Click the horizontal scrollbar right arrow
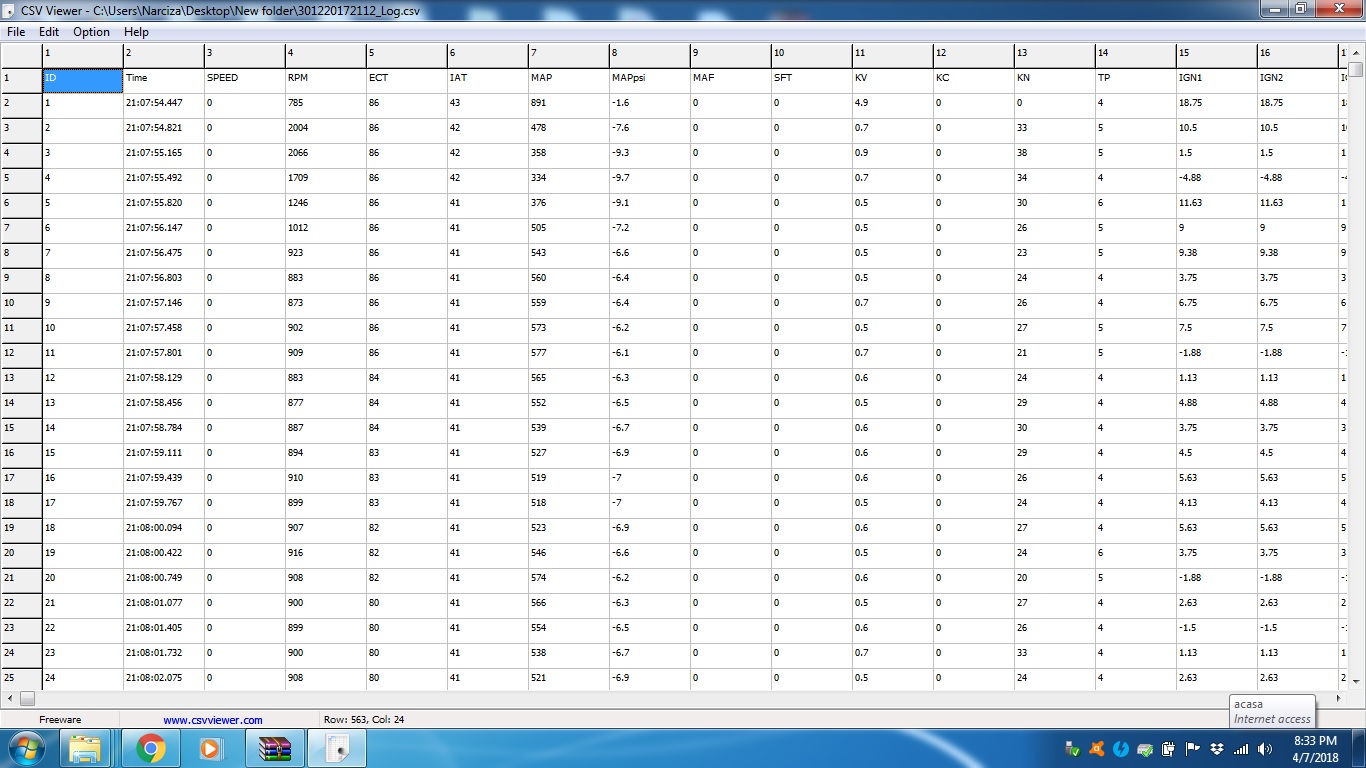The height and width of the screenshot is (768, 1366). pyautogui.click(x=1339, y=698)
